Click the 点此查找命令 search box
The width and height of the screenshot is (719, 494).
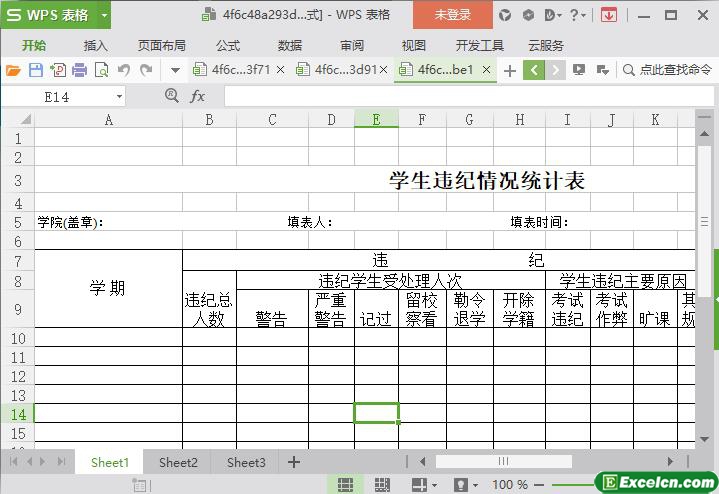click(668, 70)
